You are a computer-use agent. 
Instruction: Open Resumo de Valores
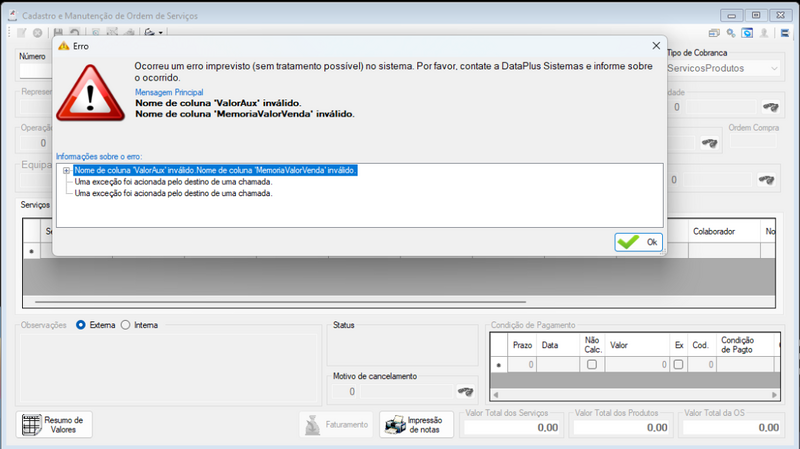(54, 425)
